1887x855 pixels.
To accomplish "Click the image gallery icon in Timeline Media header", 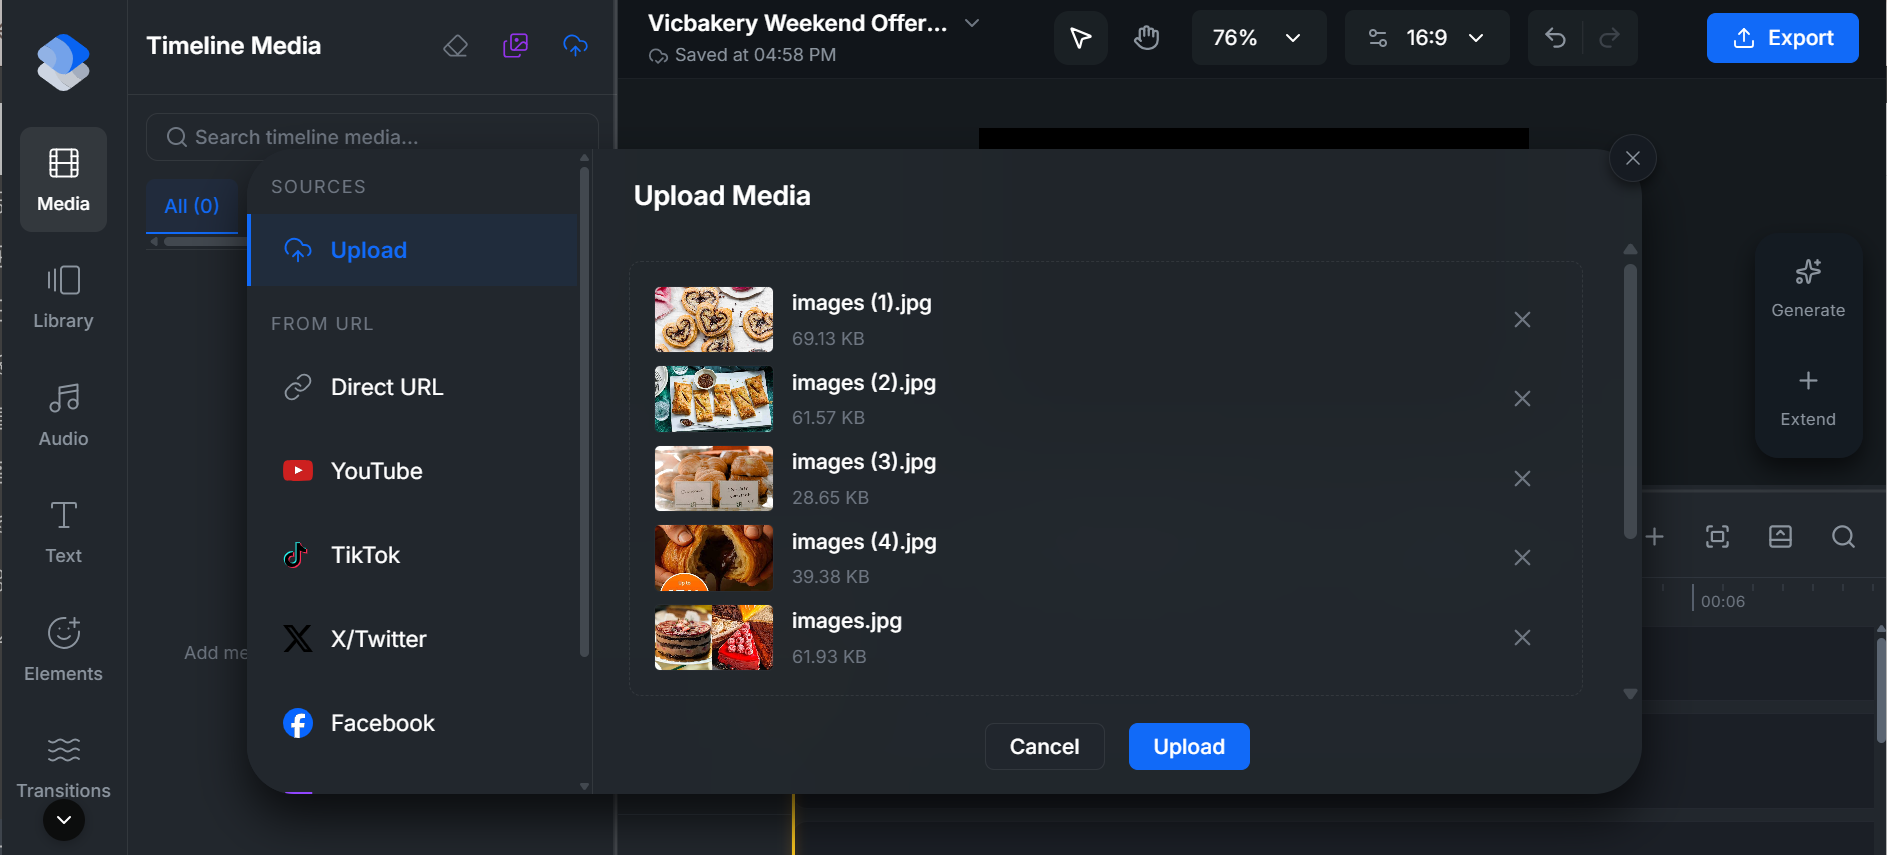I will point(516,45).
